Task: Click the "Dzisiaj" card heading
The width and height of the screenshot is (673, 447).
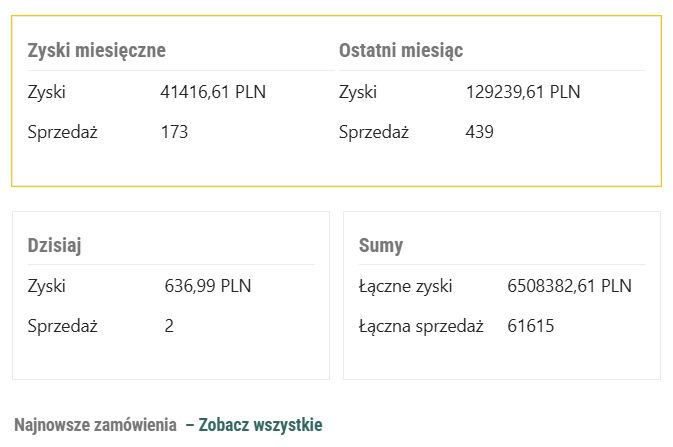Action: click(54, 246)
